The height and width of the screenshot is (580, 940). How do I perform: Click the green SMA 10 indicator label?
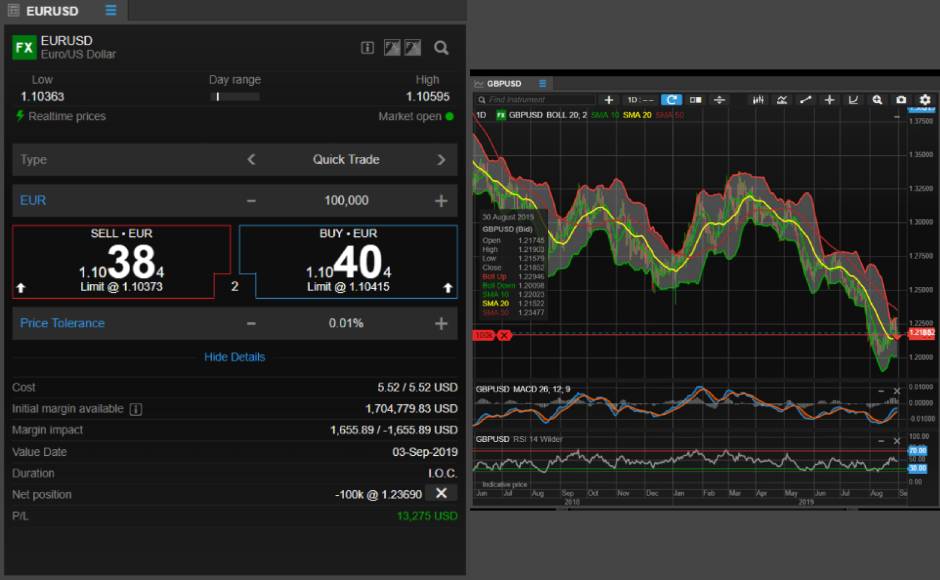[x=604, y=115]
